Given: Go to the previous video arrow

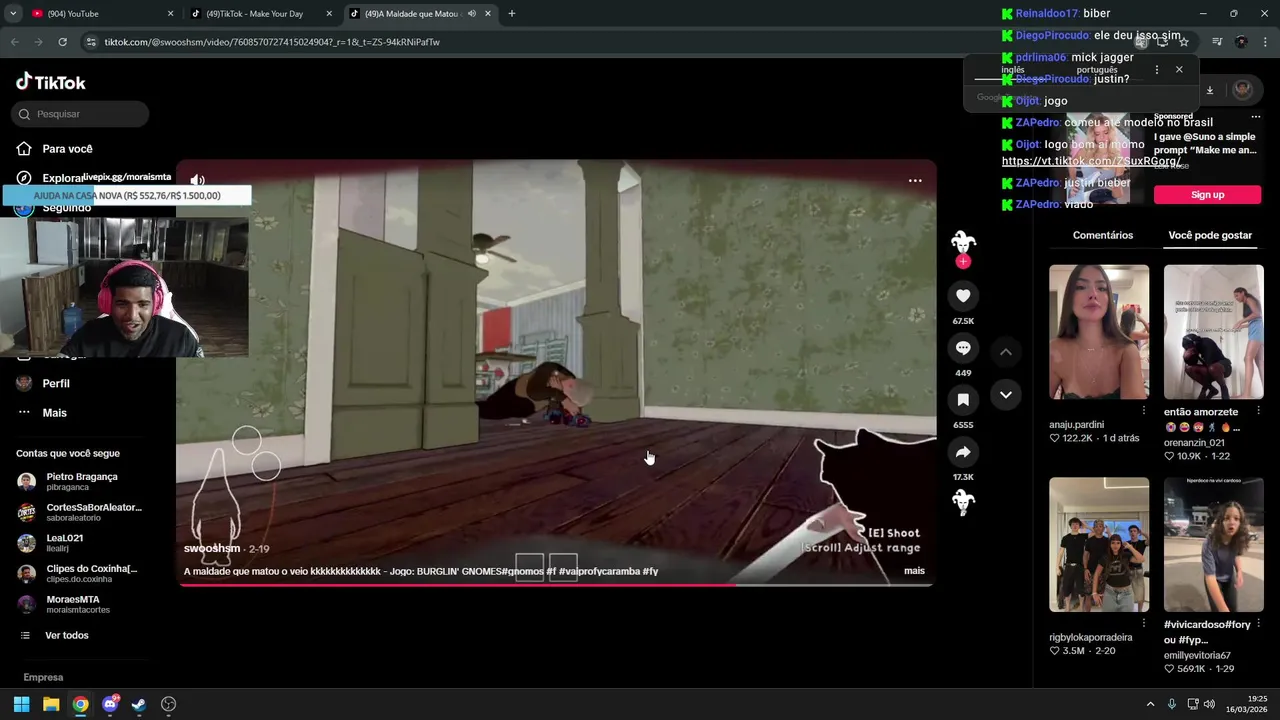Looking at the screenshot, I should click(1006, 352).
